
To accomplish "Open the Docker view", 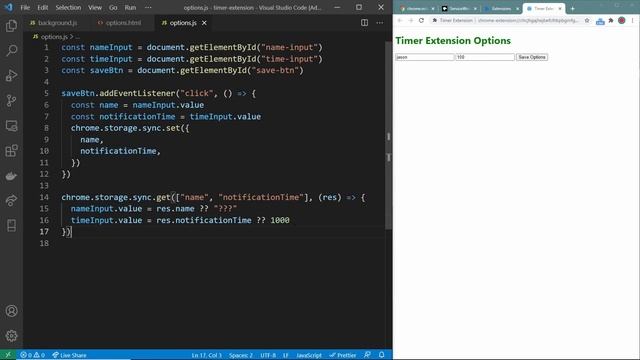I will coord(11,176).
